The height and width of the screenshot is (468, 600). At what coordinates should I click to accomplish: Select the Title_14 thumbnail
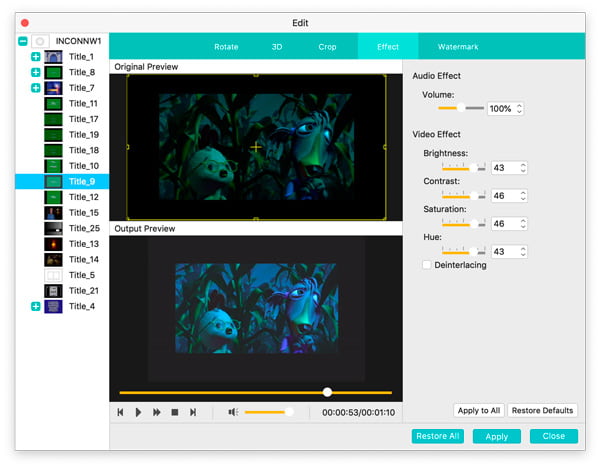tap(53, 260)
